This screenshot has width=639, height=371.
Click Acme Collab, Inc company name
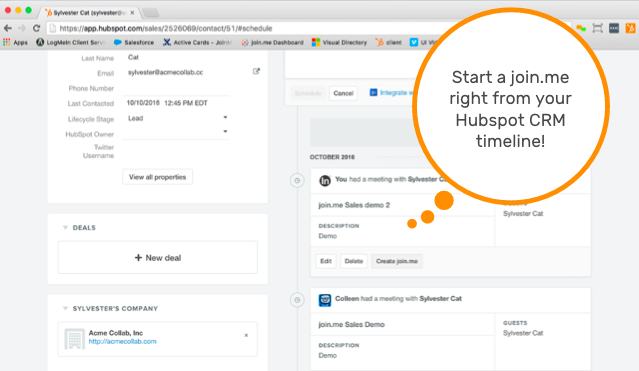116,333
